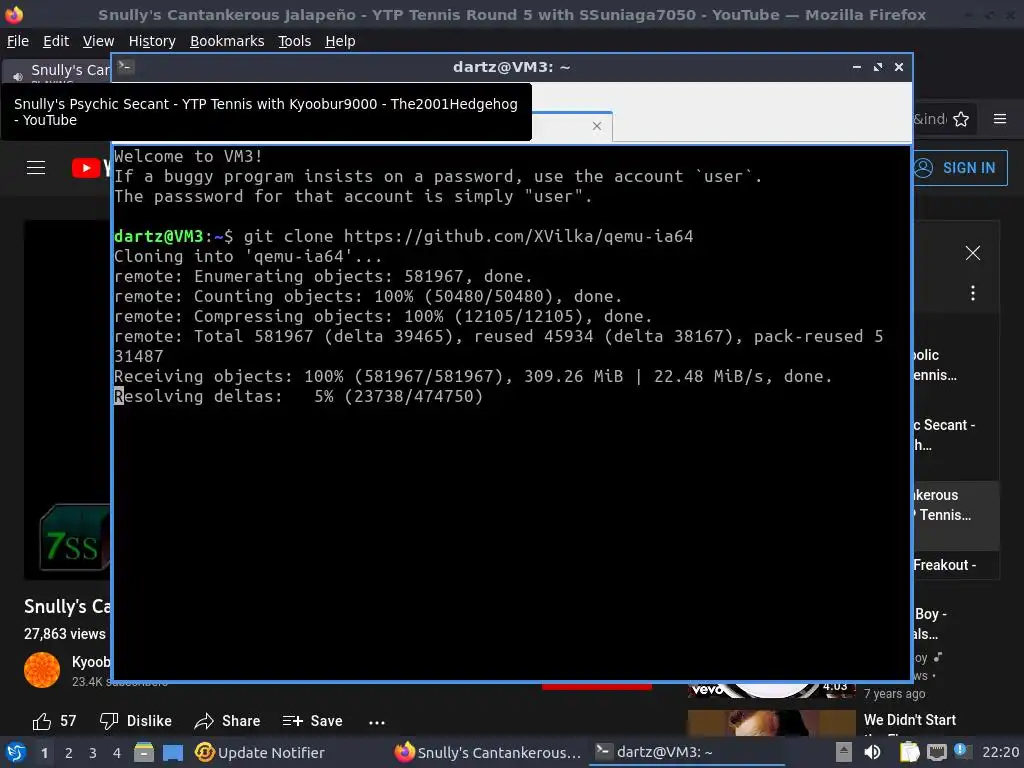This screenshot has height=768, width=1024.
Task: Click the git clone command line text
Action: (x=468, y=236)
